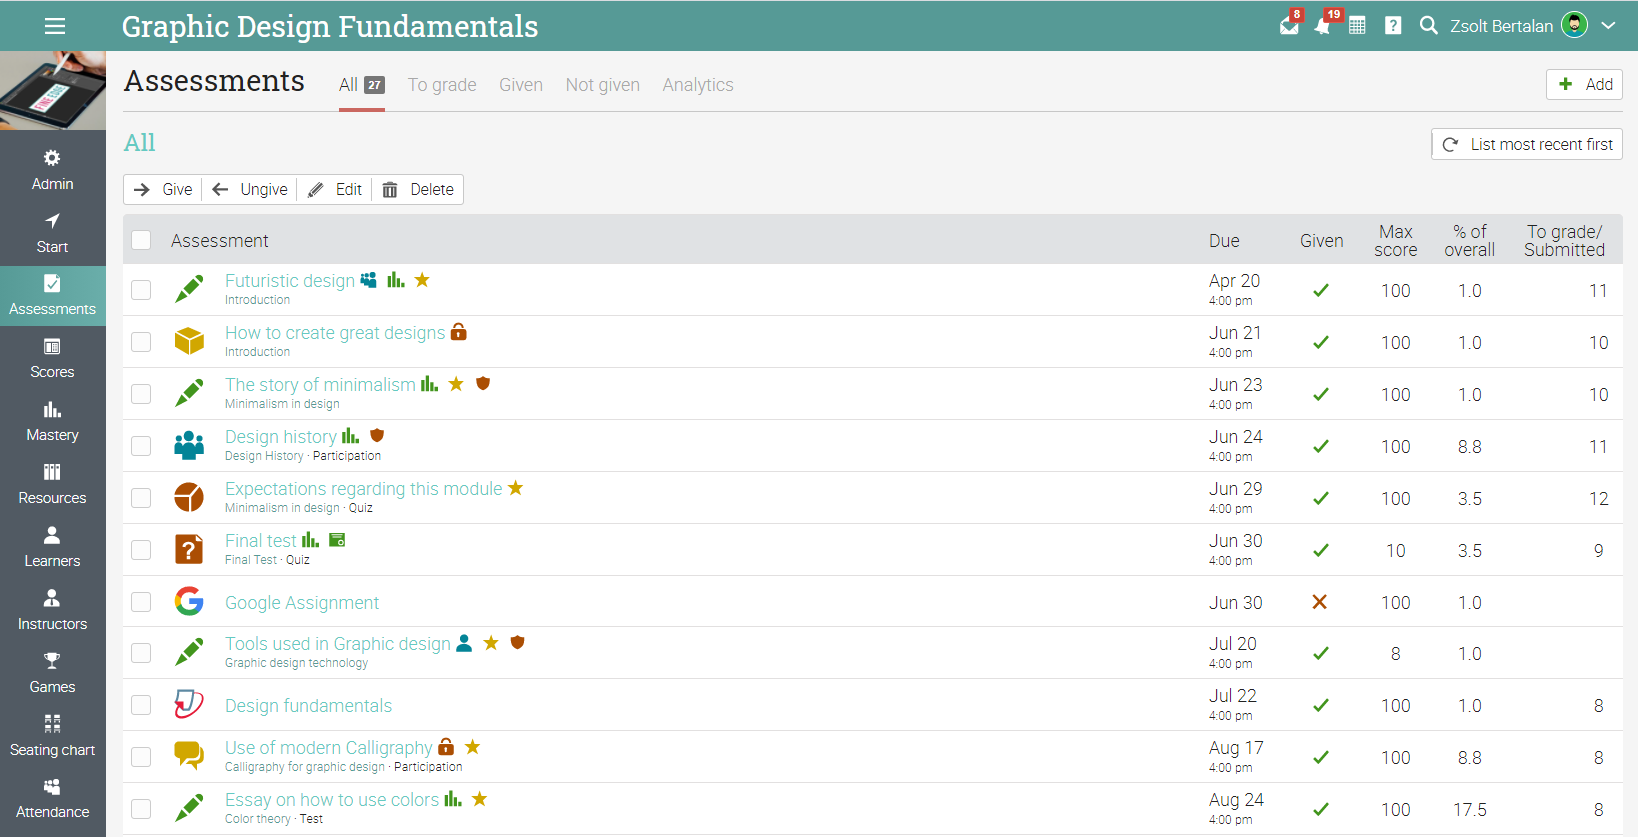Toggle the select-all assessments checkbox

click(141, 240)
